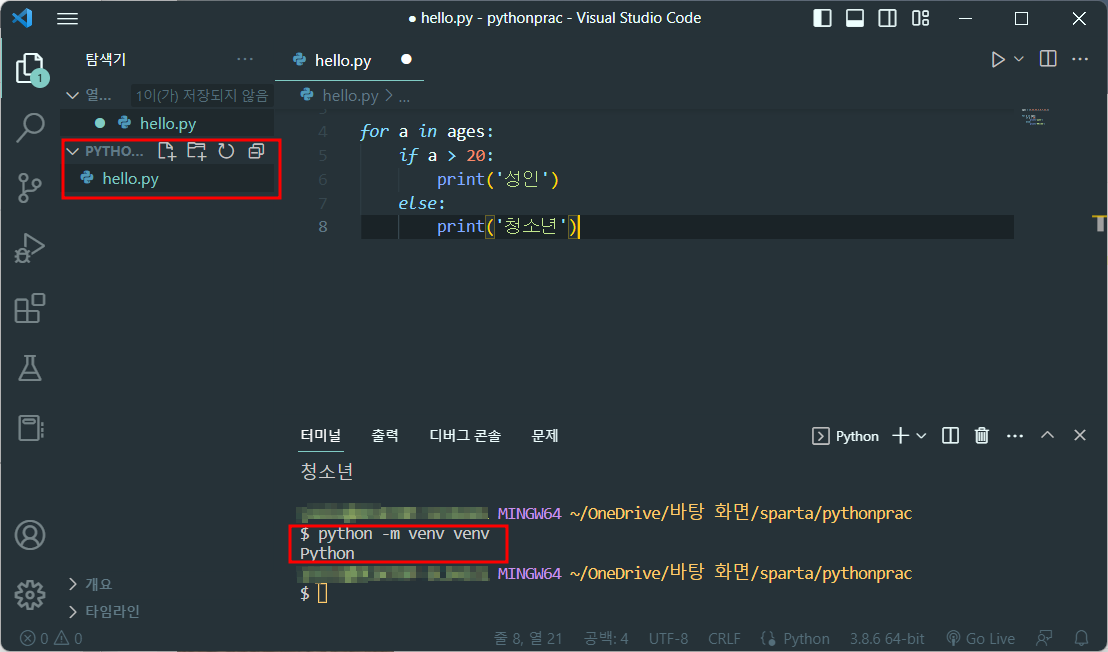The height and width of the screenshot is (652, 1108).
Task: Select hello.py under open editors
Action: [167, 124]
